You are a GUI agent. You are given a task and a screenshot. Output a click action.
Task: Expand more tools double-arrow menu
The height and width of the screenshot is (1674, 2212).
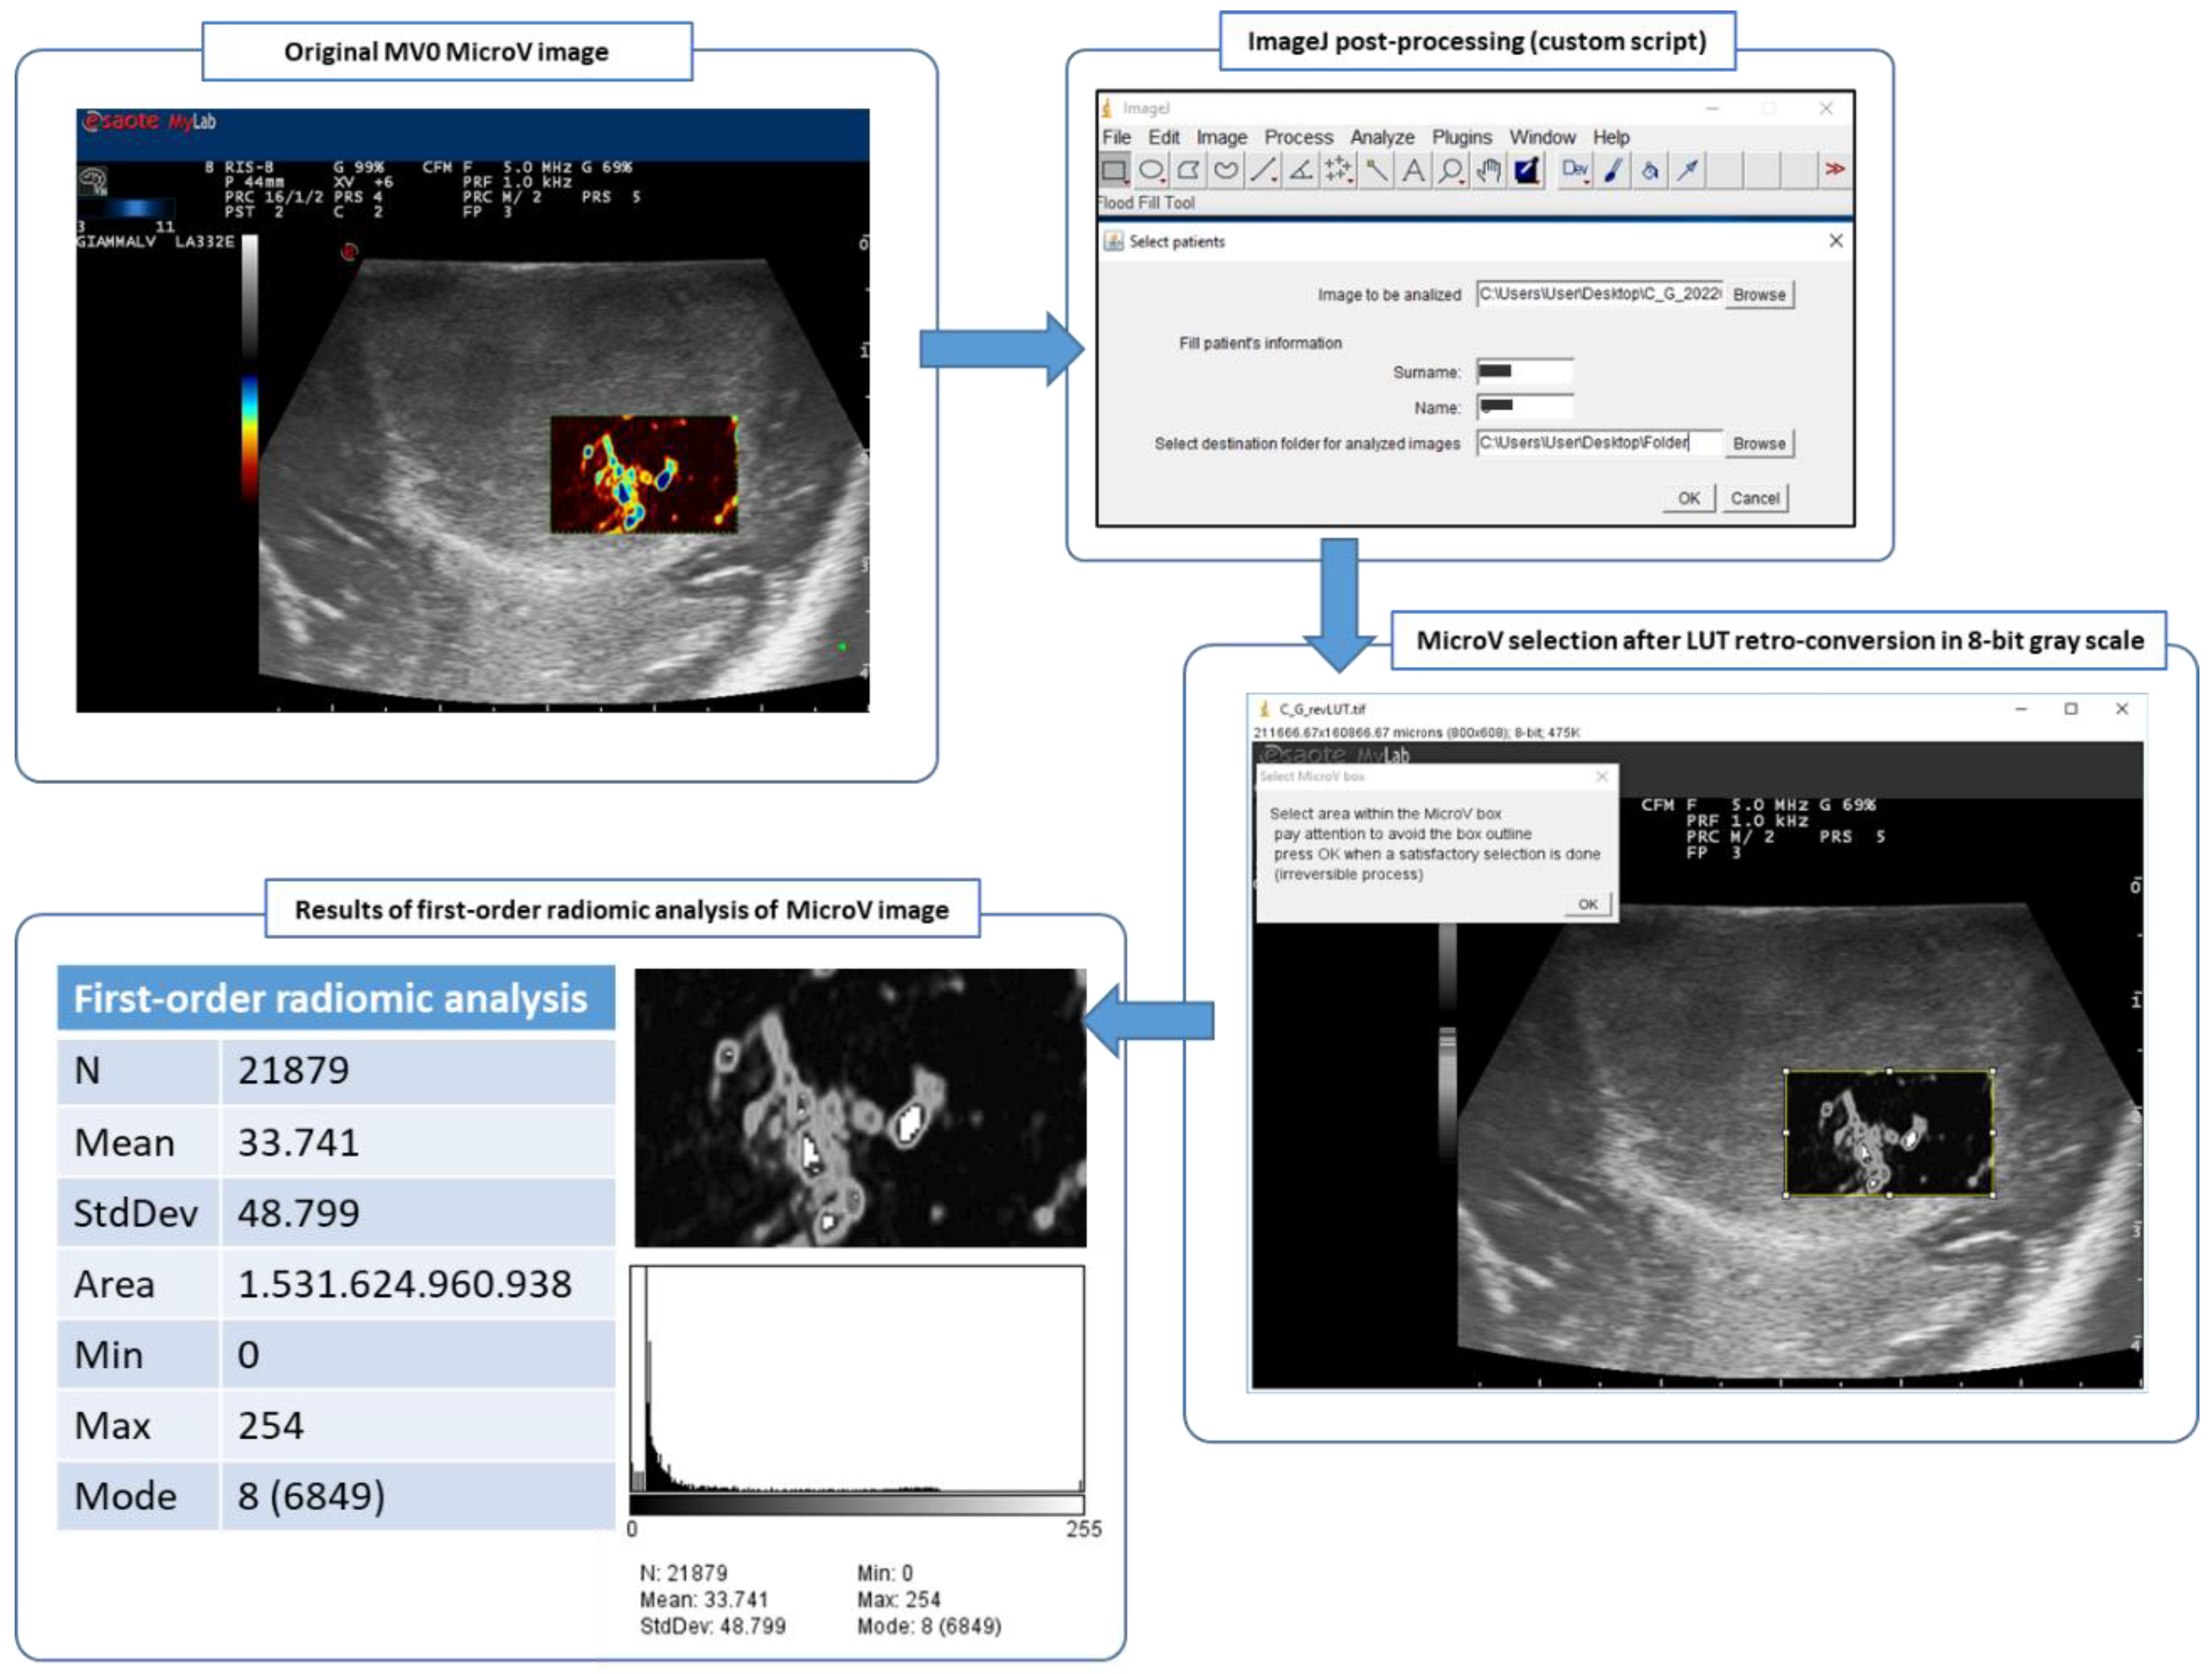click(1834, 170)
